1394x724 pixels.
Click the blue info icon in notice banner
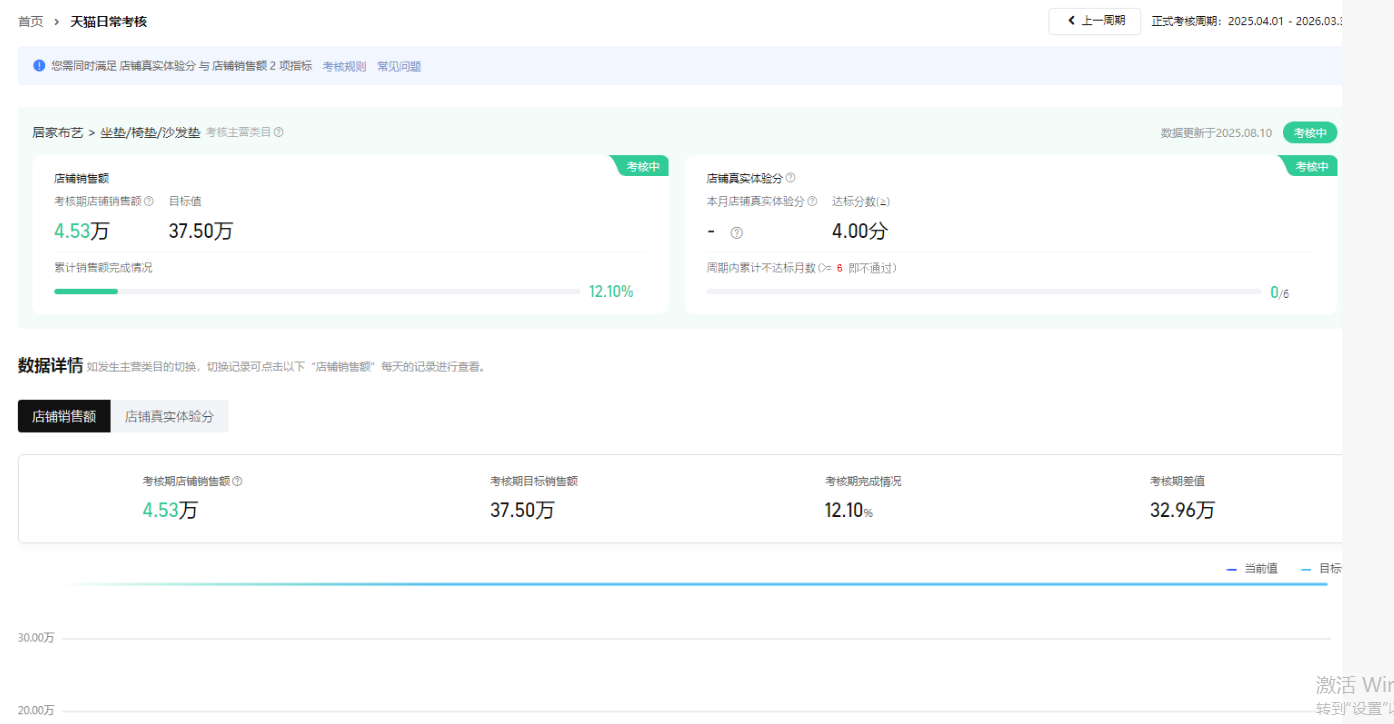point(39,66)
